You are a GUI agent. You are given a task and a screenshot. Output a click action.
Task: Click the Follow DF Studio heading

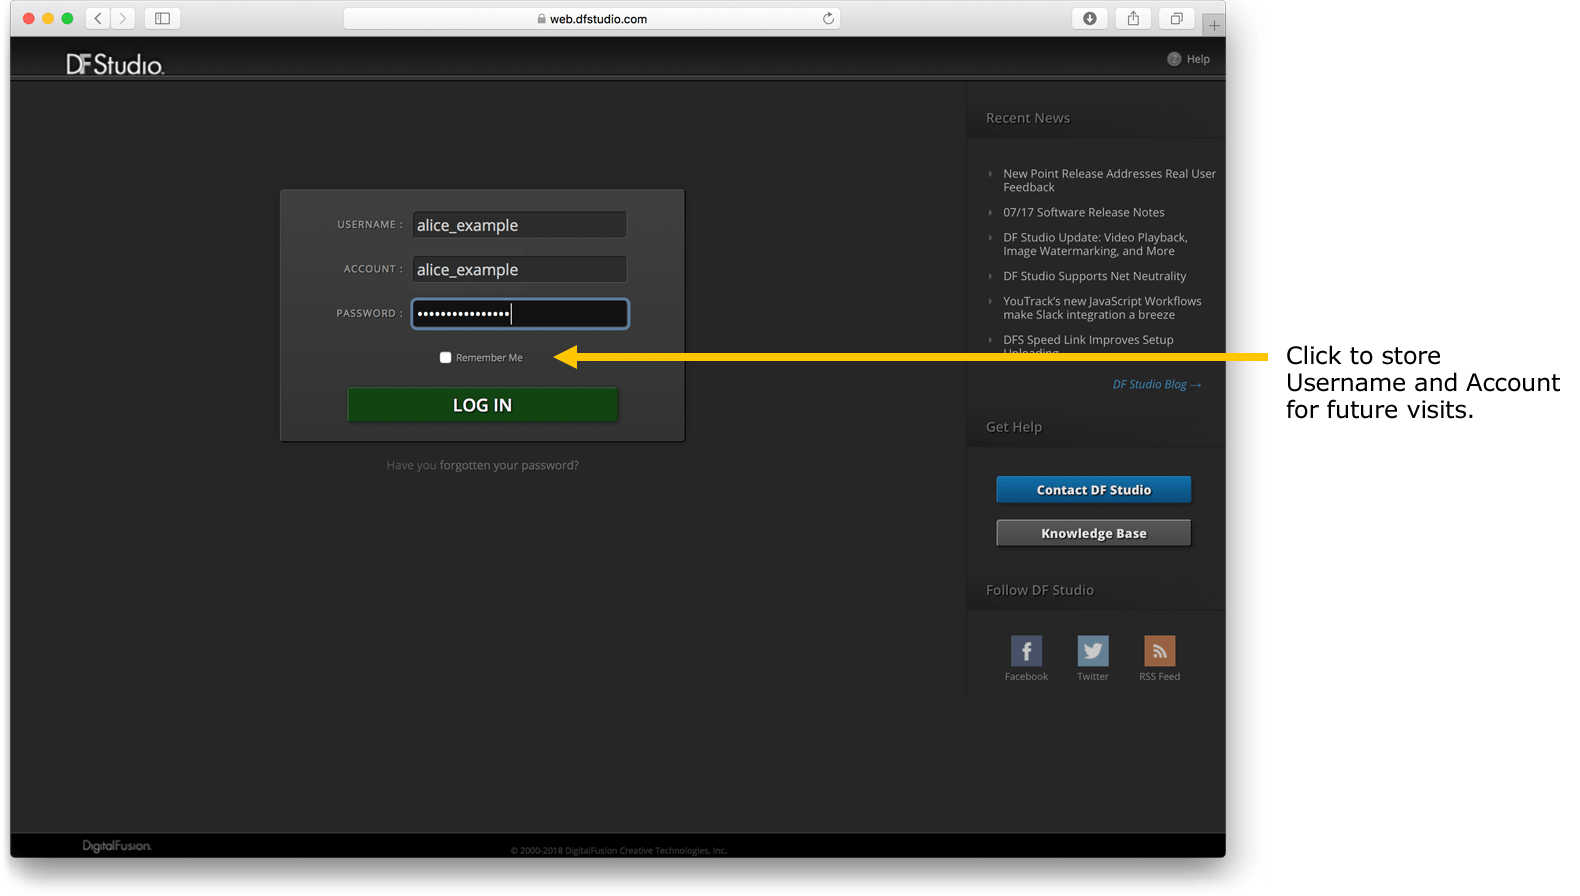(x=1040, y=590)
